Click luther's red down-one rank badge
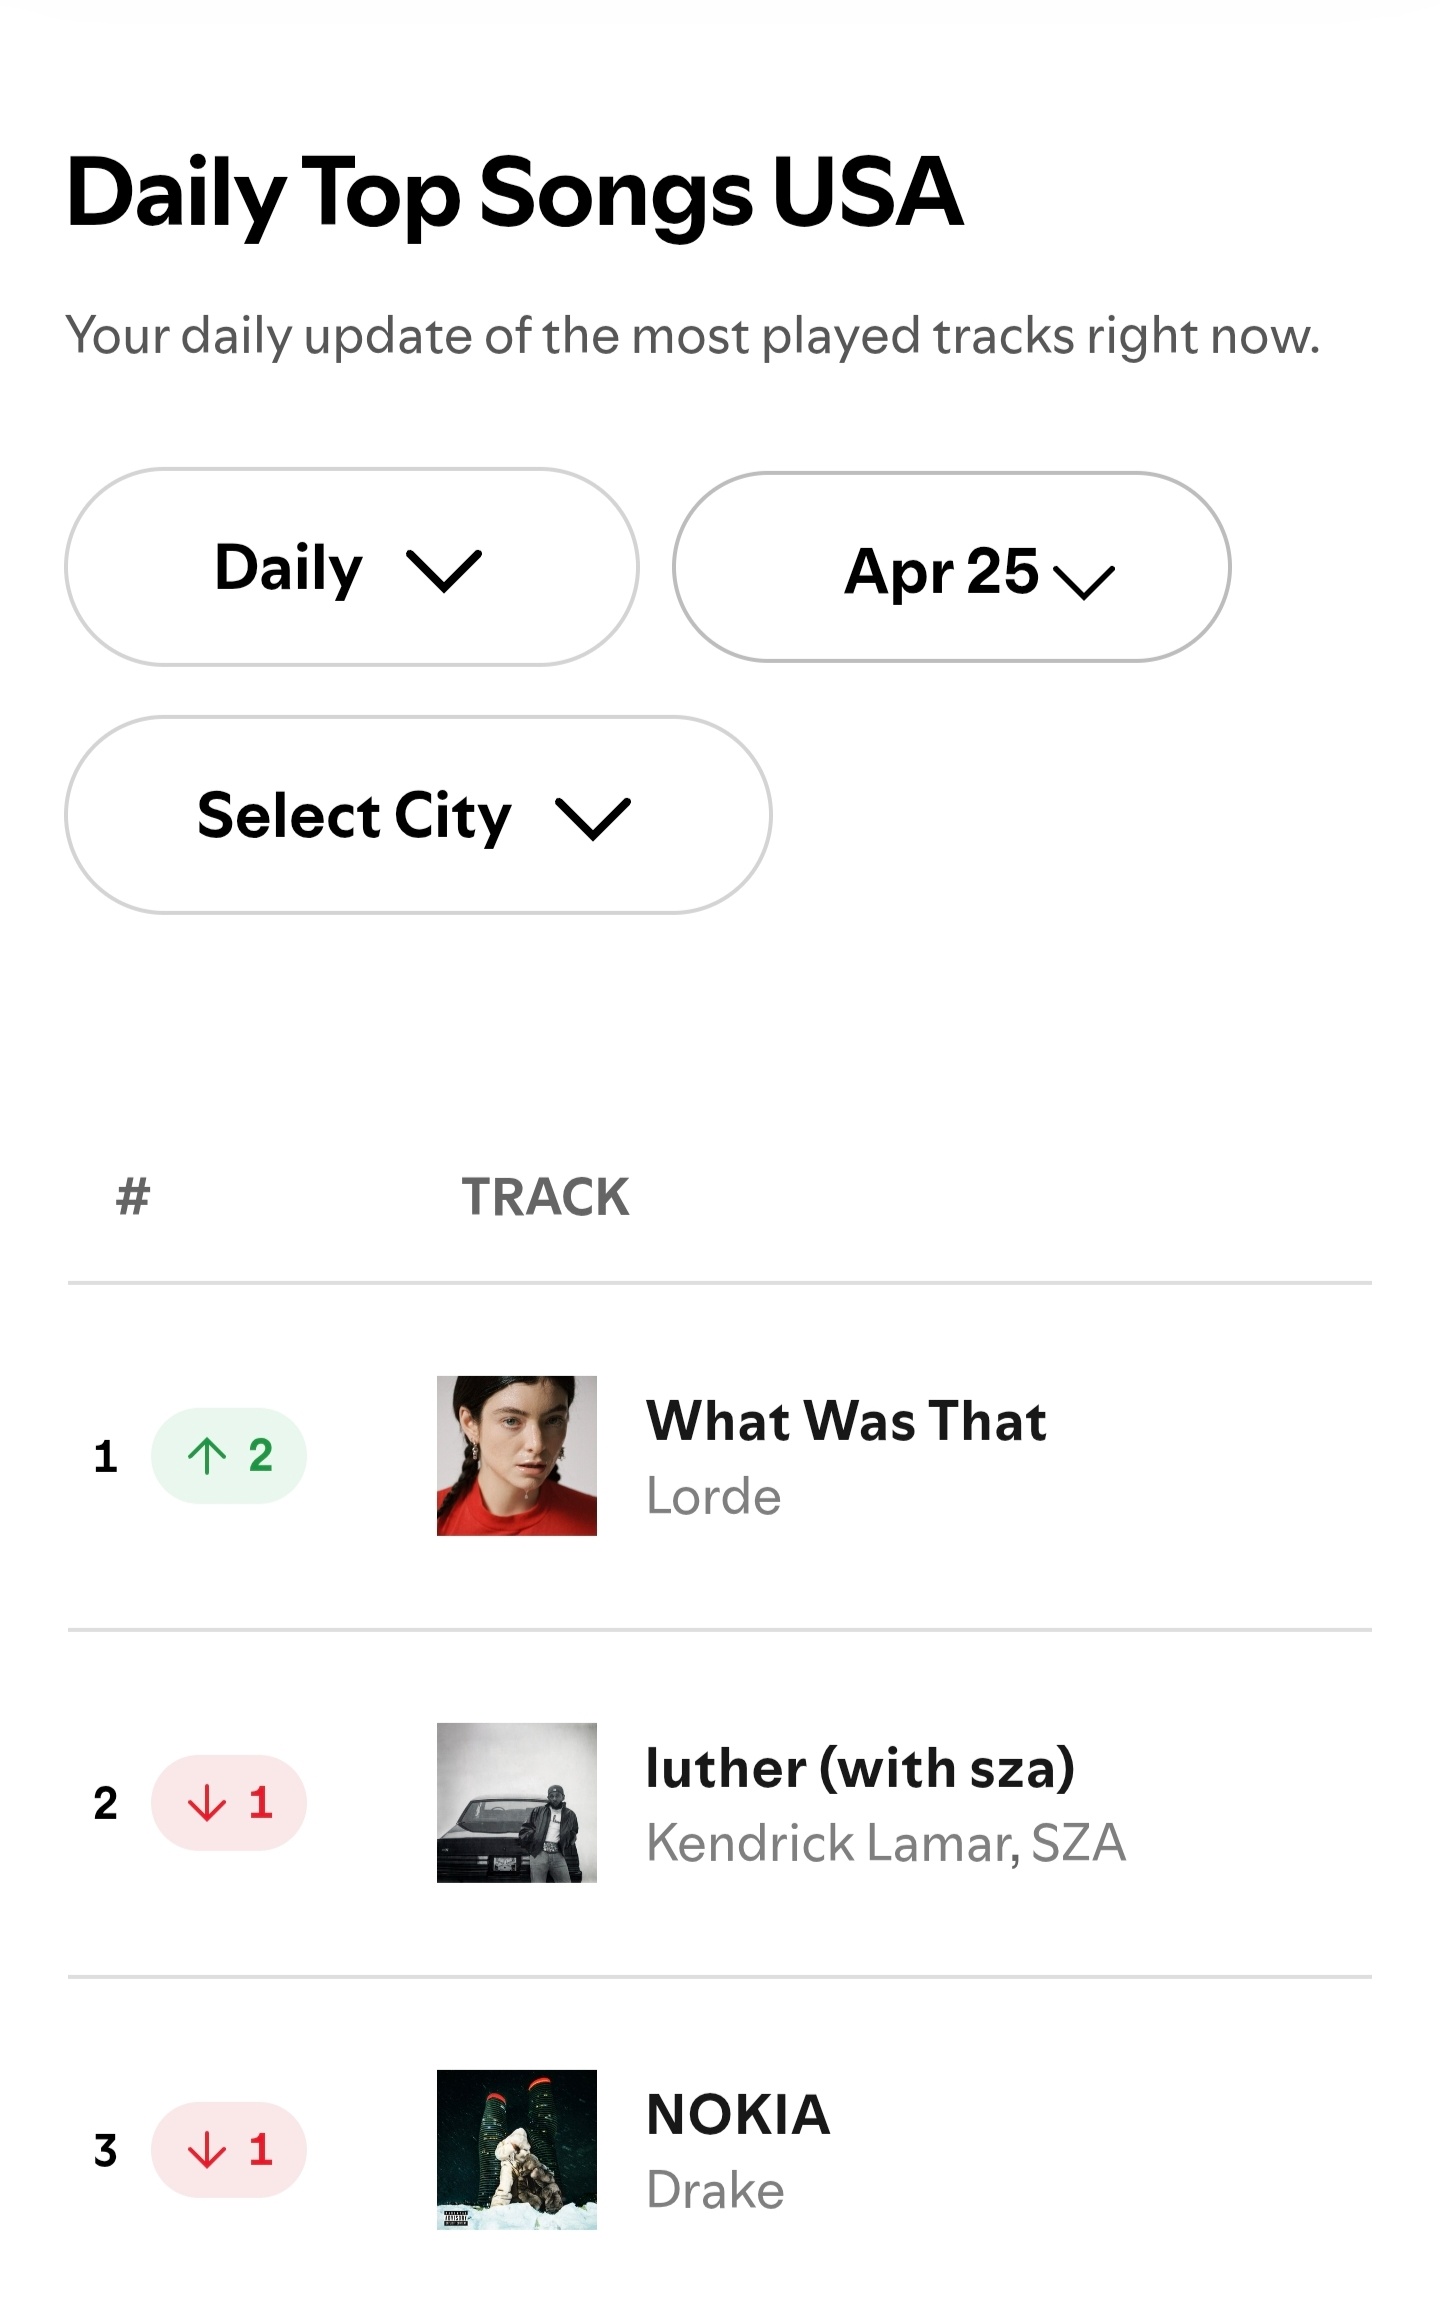The width and height of the screenshot is (1440, 2308). (229, 1803)
